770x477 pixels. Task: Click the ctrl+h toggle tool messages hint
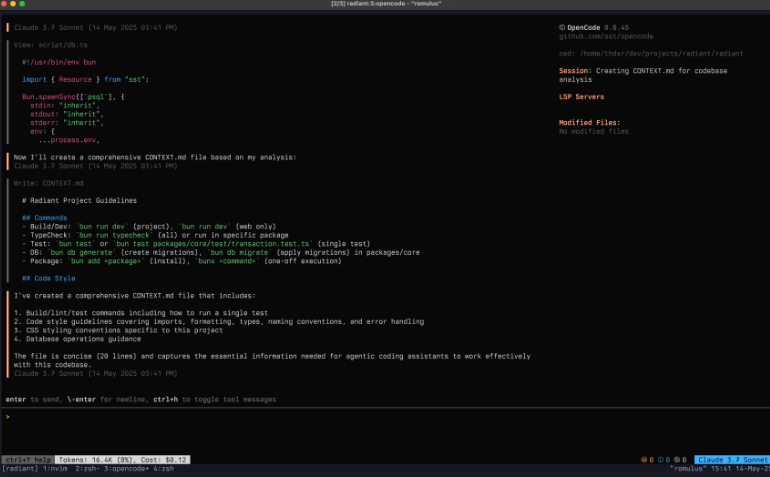click(x=215, y=399)
